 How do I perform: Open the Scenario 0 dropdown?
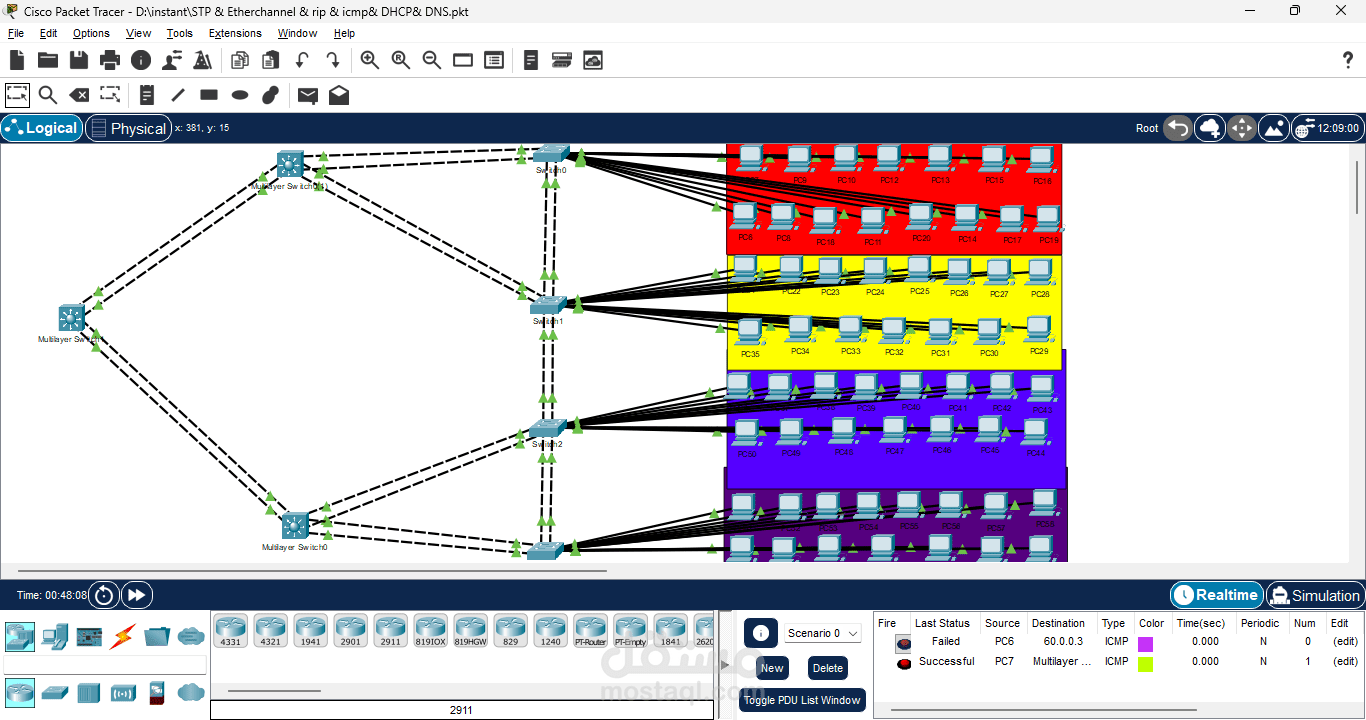pos(821,633)
